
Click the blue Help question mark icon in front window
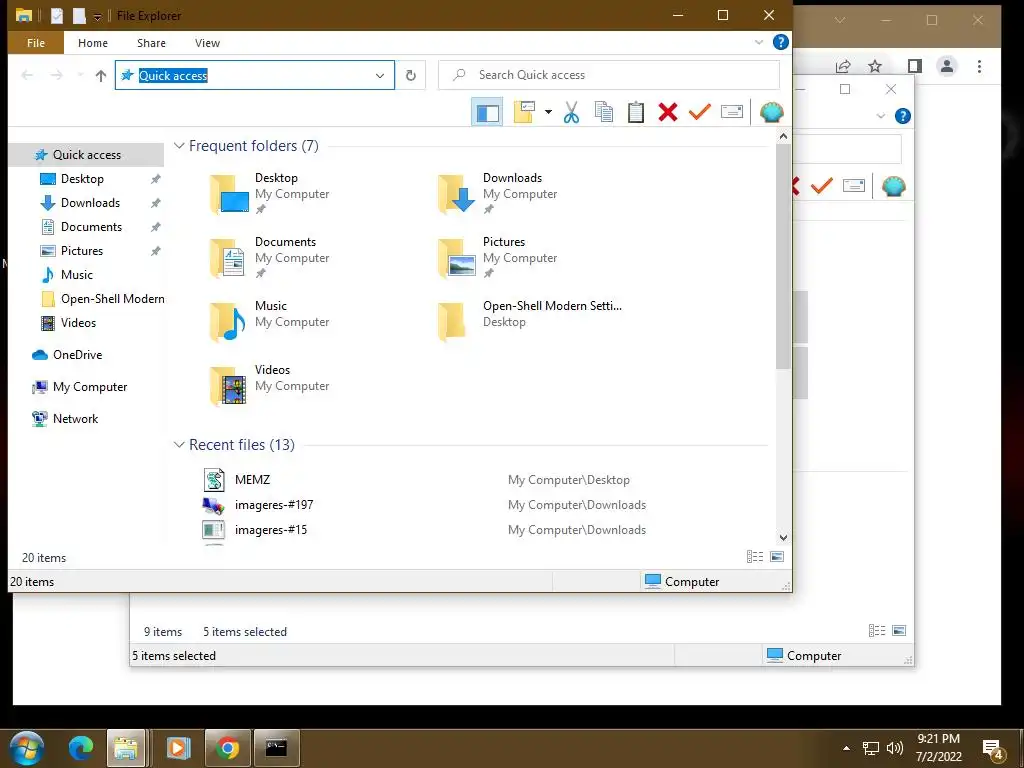coord(780,42)
